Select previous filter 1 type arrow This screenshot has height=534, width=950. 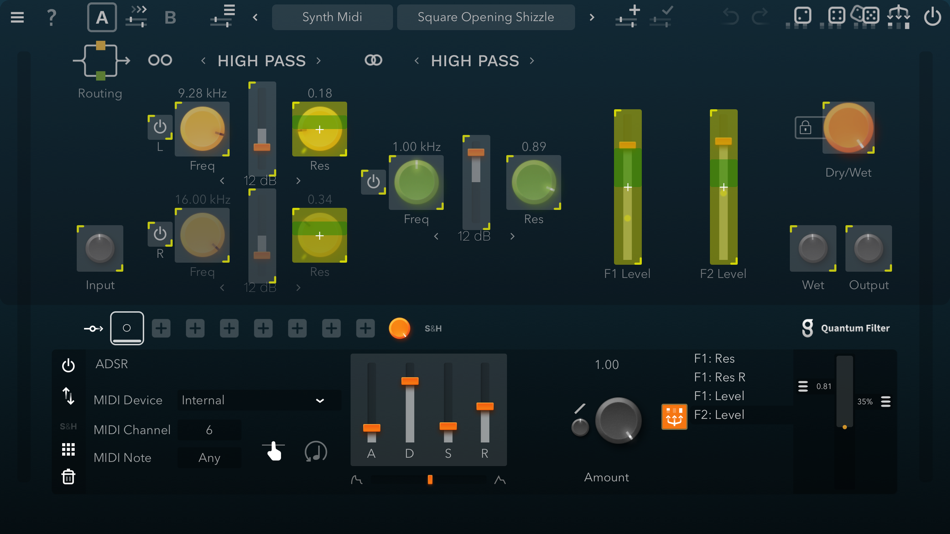pos(203,61)
